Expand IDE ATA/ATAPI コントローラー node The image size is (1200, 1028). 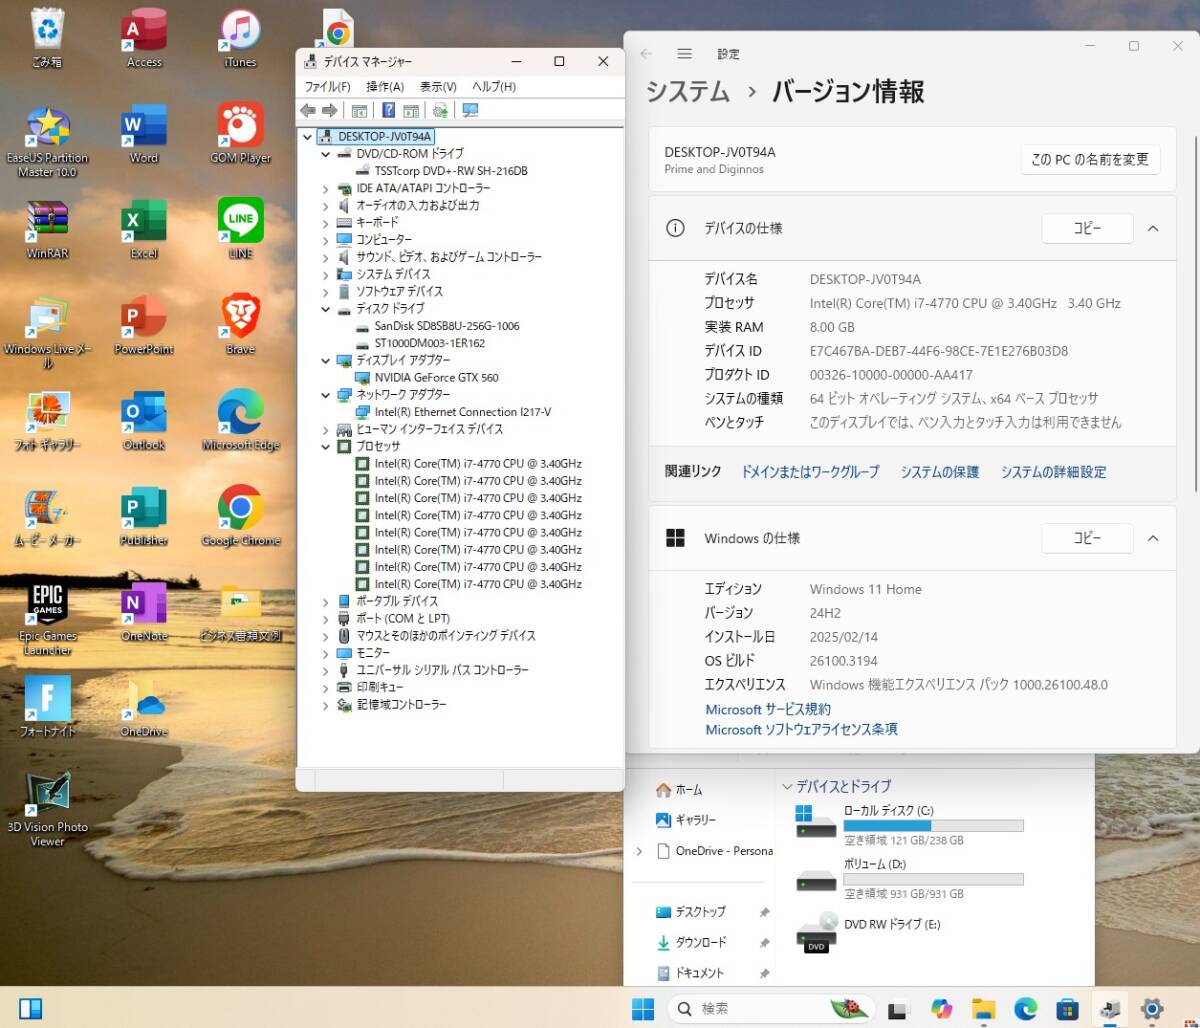click(325, 188)
